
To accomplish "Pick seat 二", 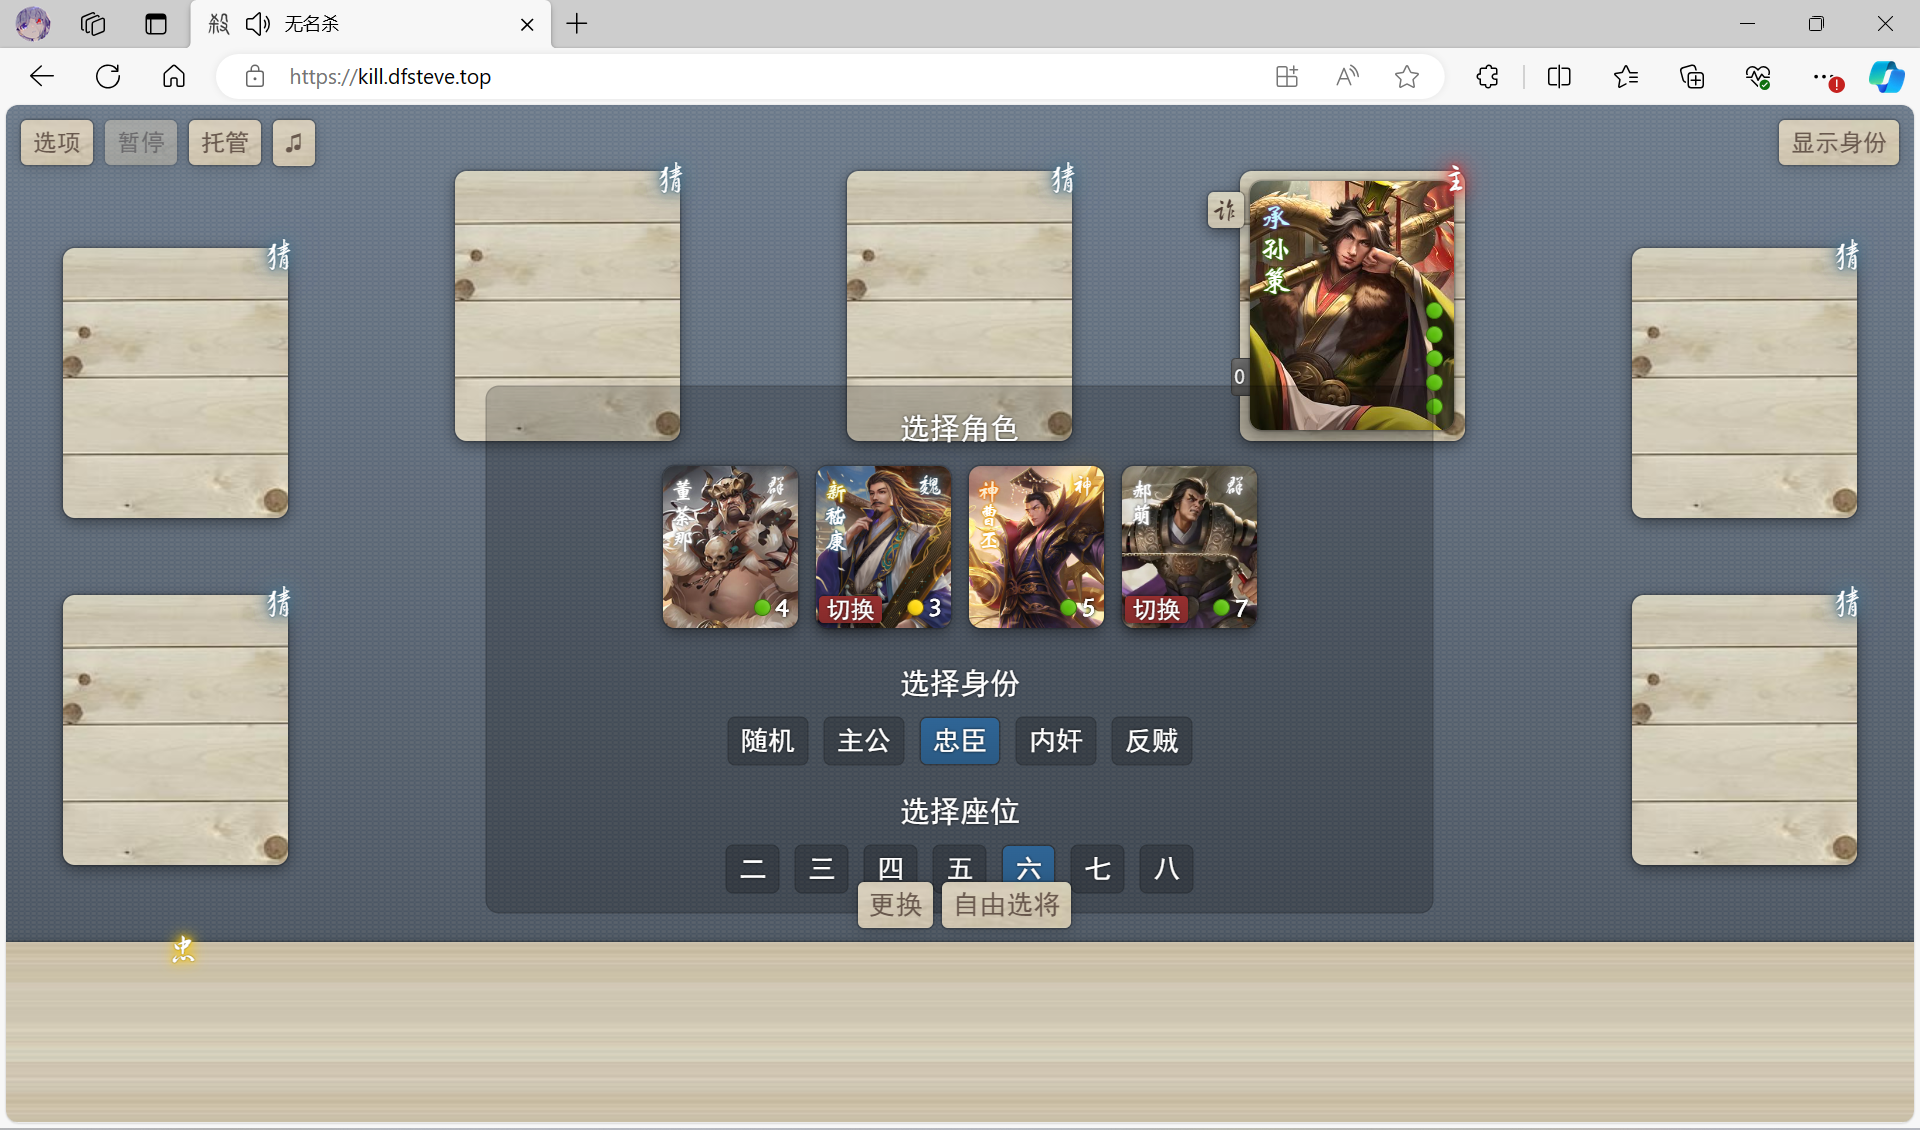I will click(x=753, y=868).
